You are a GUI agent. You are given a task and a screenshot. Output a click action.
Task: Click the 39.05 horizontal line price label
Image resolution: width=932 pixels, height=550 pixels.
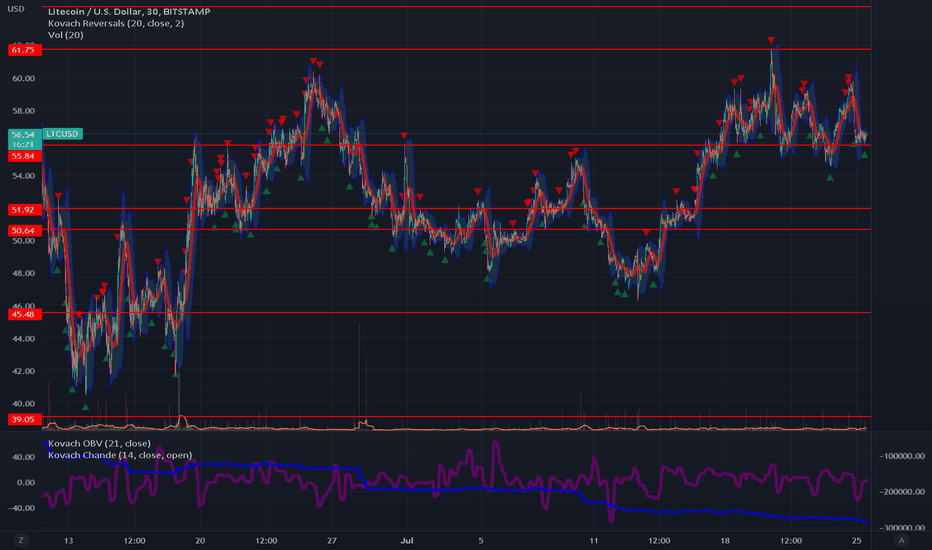(24, 419)
